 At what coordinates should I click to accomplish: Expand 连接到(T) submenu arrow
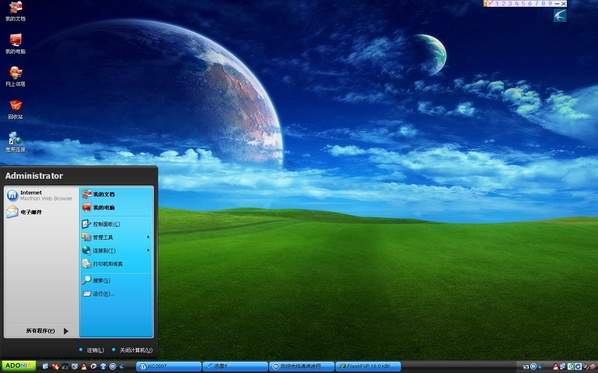pyautogui.click(x=148, y=250)
